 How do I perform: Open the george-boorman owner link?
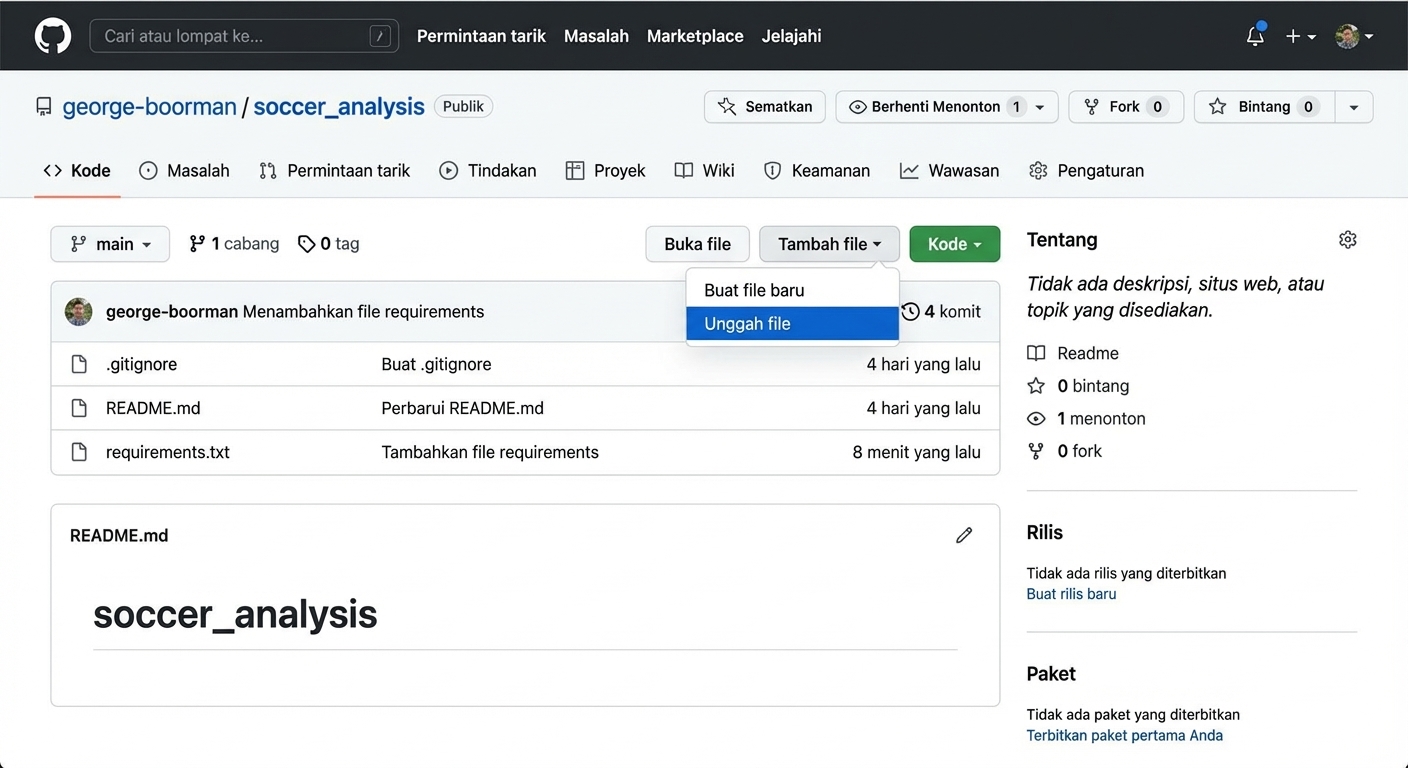(x=149, y=107)
